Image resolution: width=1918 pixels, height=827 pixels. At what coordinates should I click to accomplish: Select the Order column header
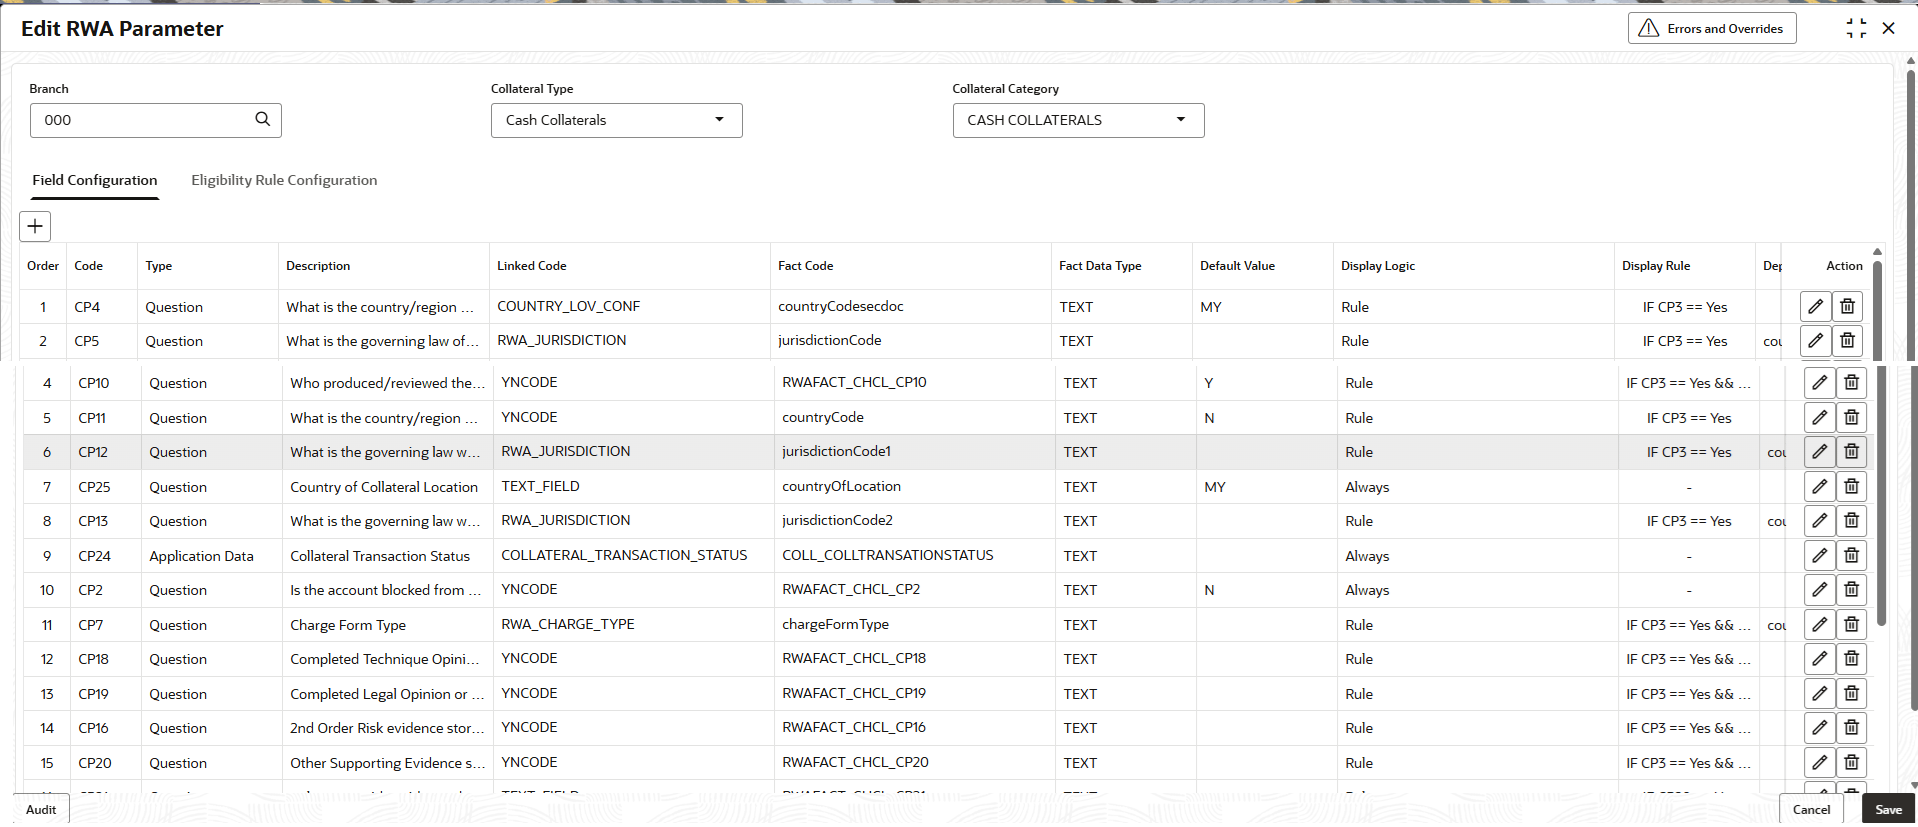[43, 266]
